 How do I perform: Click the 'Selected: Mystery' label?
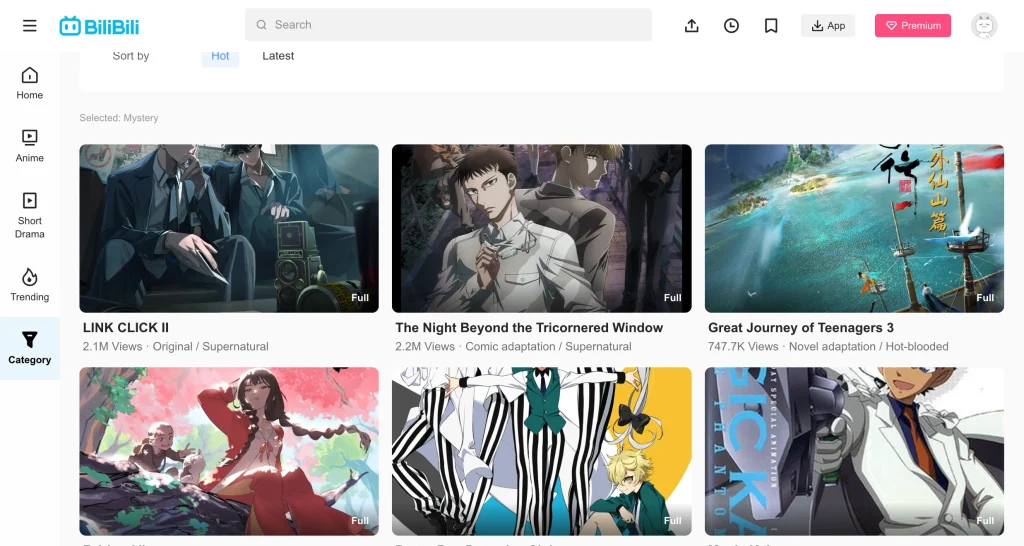119,118
